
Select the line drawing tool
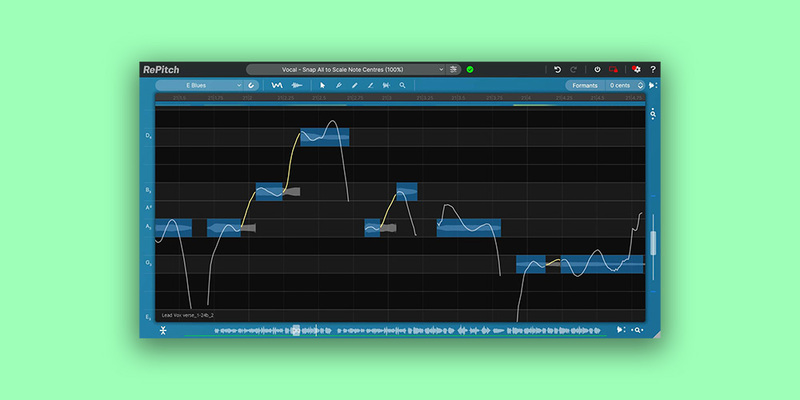pyautogui.click(x=370, y=85)
